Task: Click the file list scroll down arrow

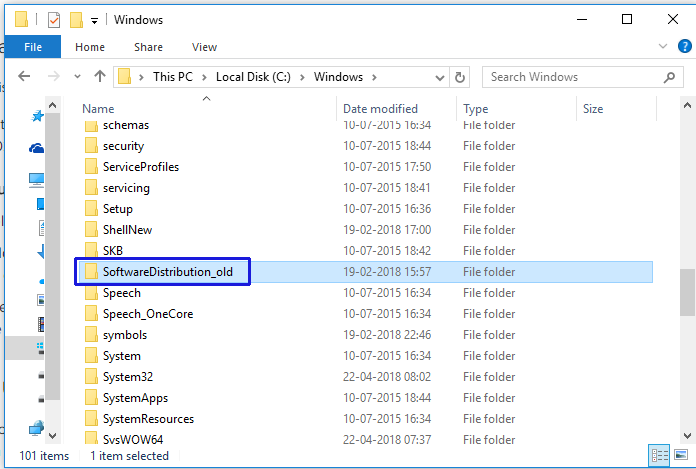Action: 688,436
